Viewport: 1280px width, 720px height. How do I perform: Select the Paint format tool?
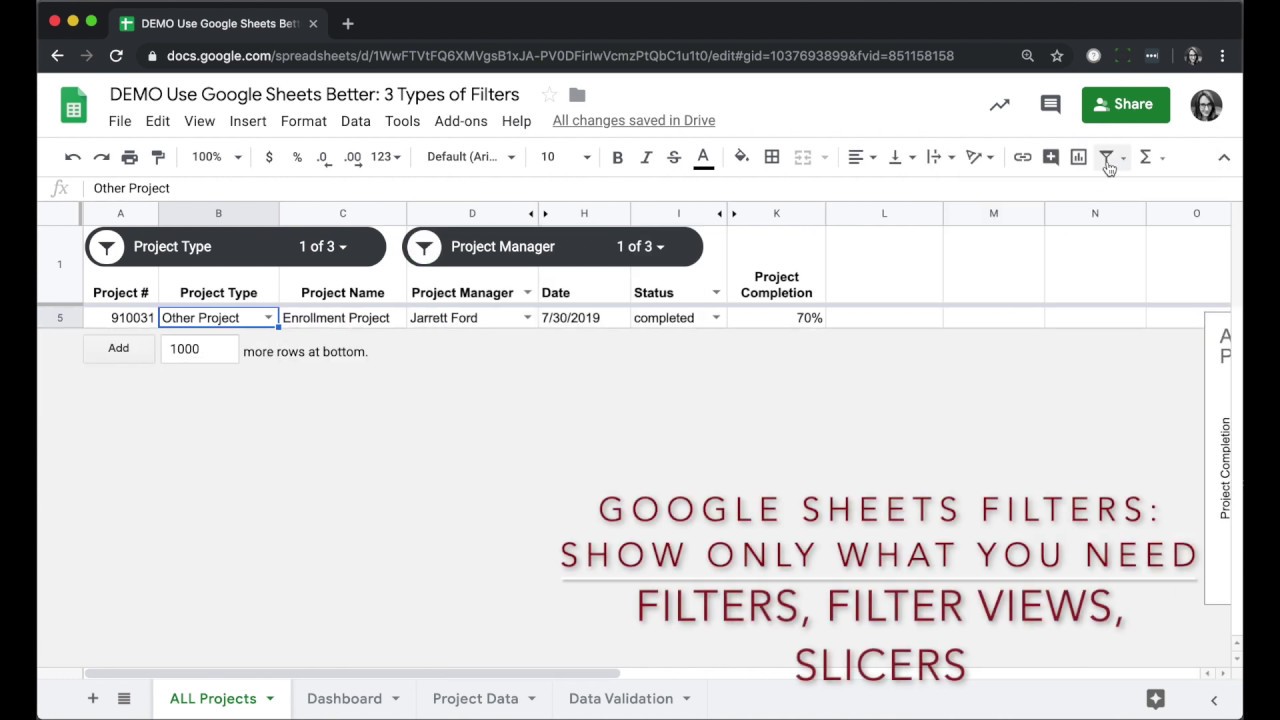click(x=158, y=157)
